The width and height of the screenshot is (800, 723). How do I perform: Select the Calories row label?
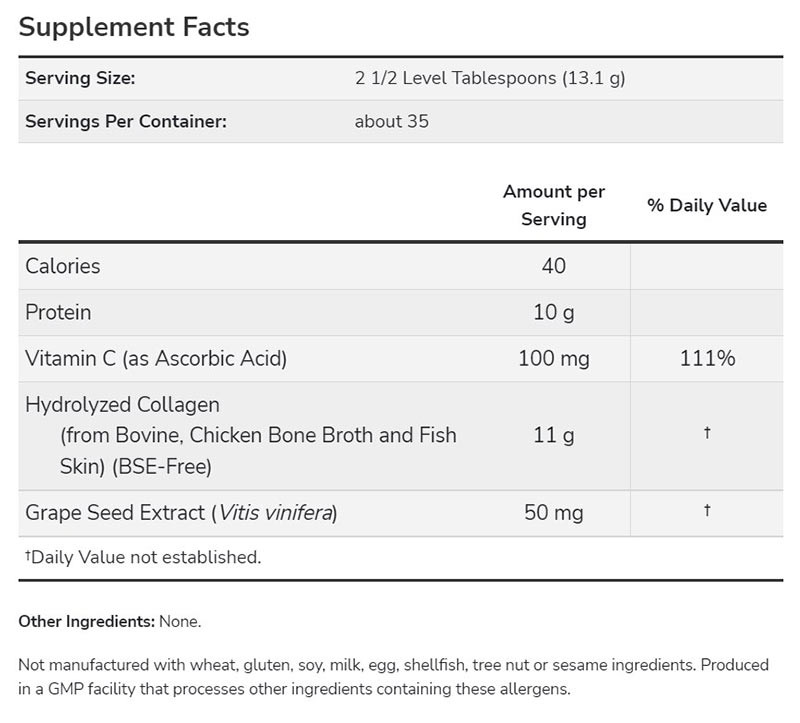pos(63,266)
